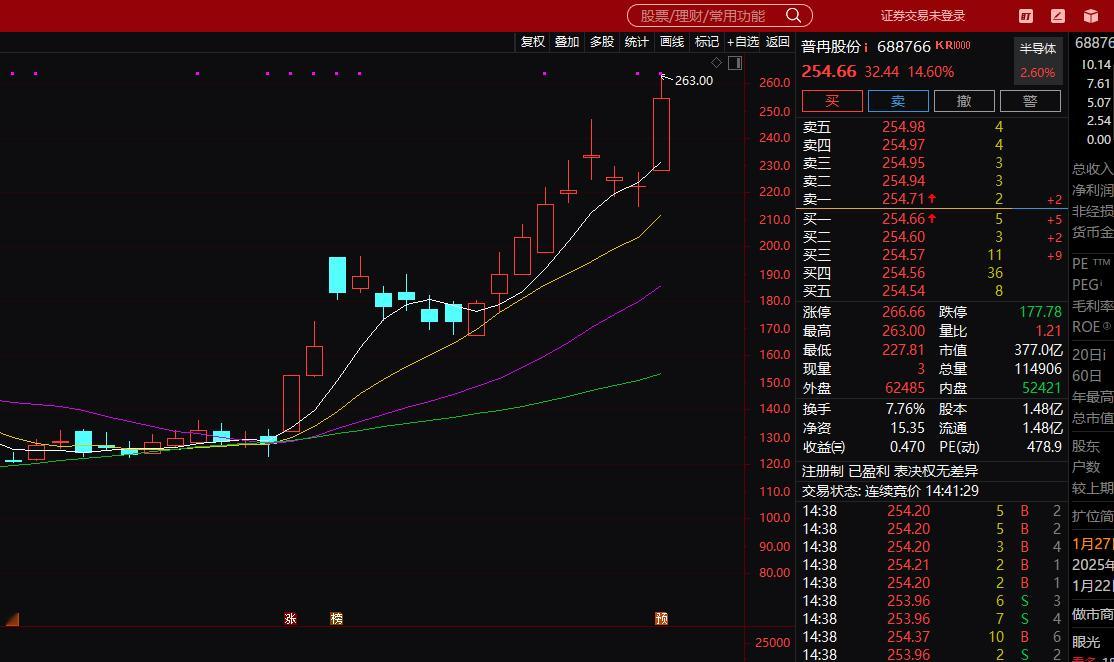Click the 交易状态 连续竞价 status line
The height and width of the screenshot is (662, 1114).
coord(889,491)
